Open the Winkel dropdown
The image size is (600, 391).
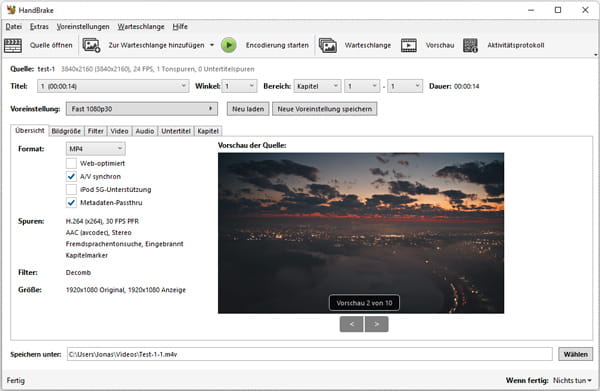240,86
